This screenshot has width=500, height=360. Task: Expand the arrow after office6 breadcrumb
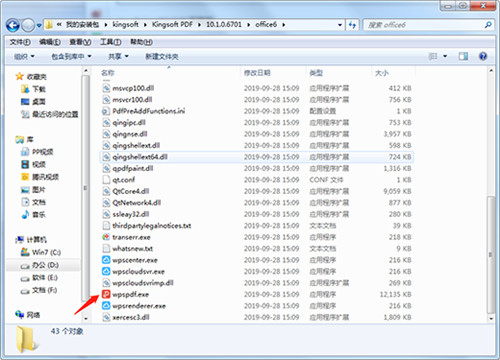(284, 25)
